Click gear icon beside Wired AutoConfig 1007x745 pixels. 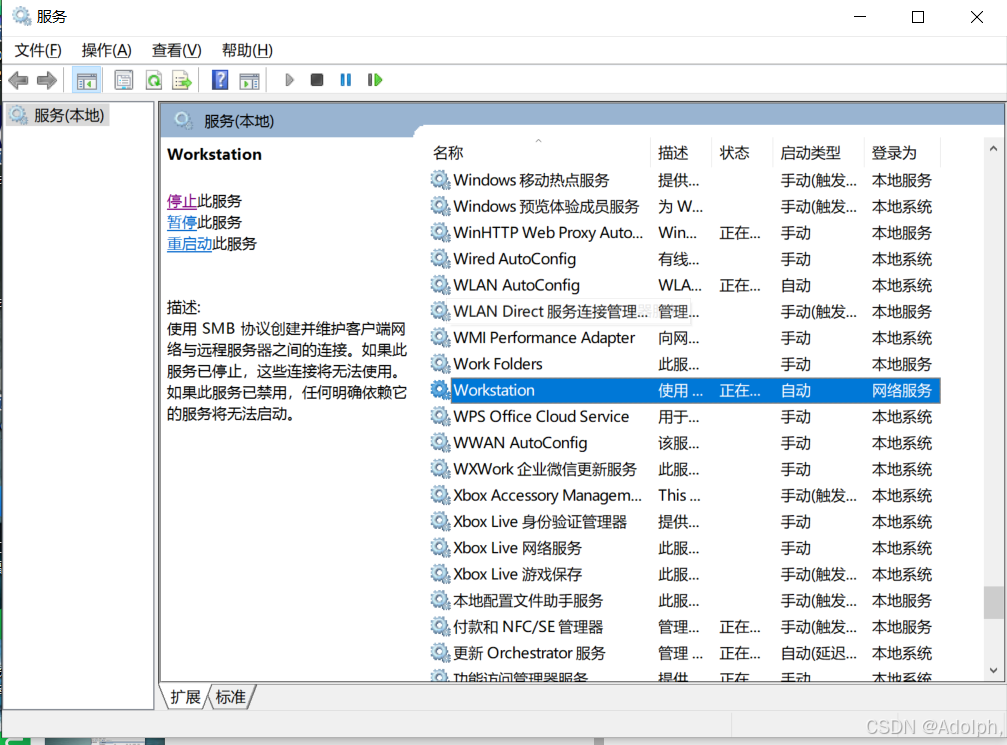pyautogui.click(x=440, y=258)
